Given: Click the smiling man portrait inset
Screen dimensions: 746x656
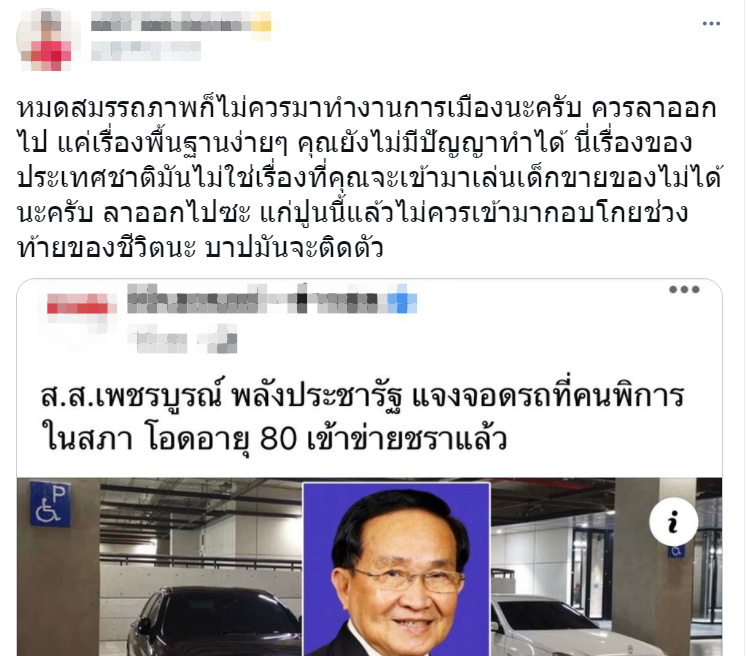Looking at the screenshot, I should [x=397, y=569].
